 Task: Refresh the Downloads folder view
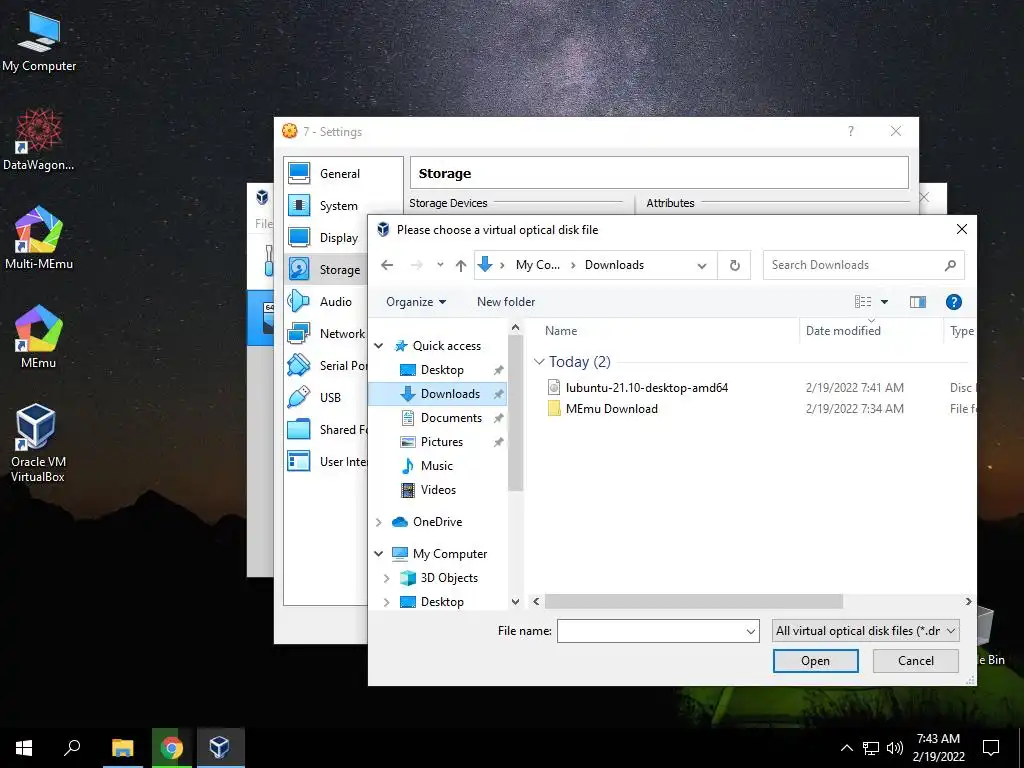pyautogui.click(x=735, y=265)
